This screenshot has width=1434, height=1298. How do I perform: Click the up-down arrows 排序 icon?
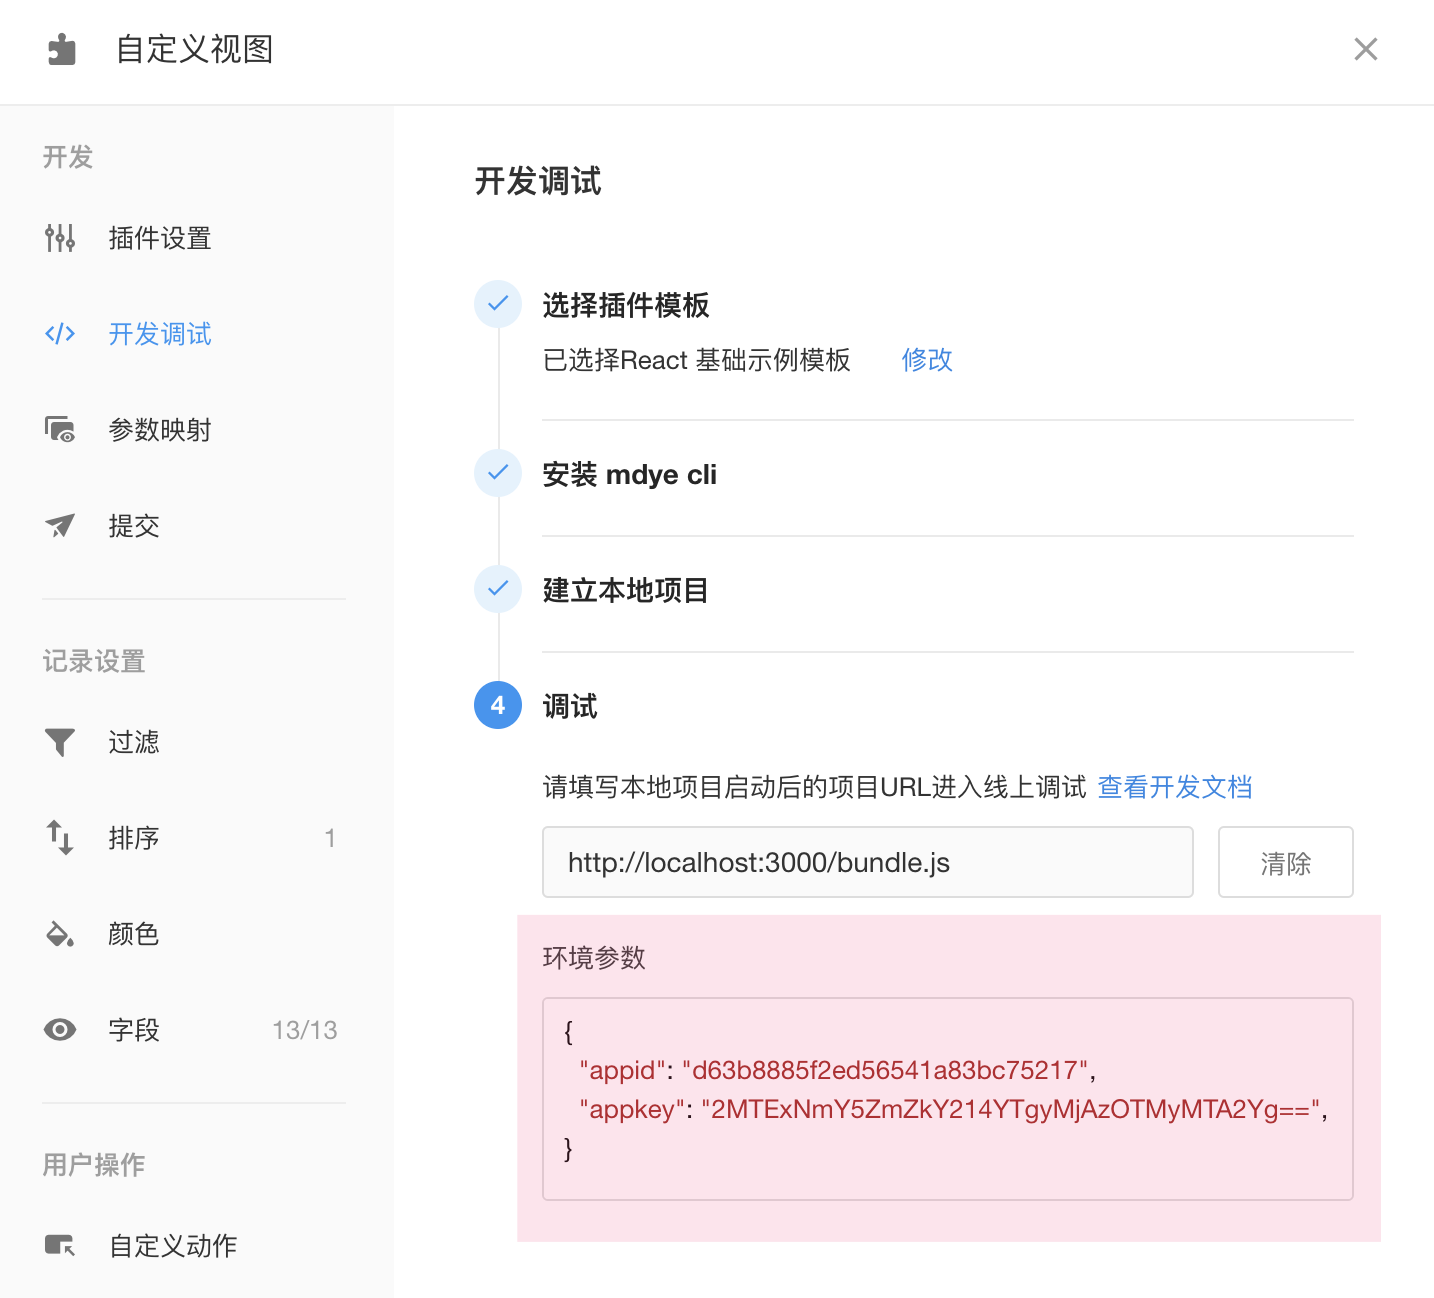(x=60, y=838)
